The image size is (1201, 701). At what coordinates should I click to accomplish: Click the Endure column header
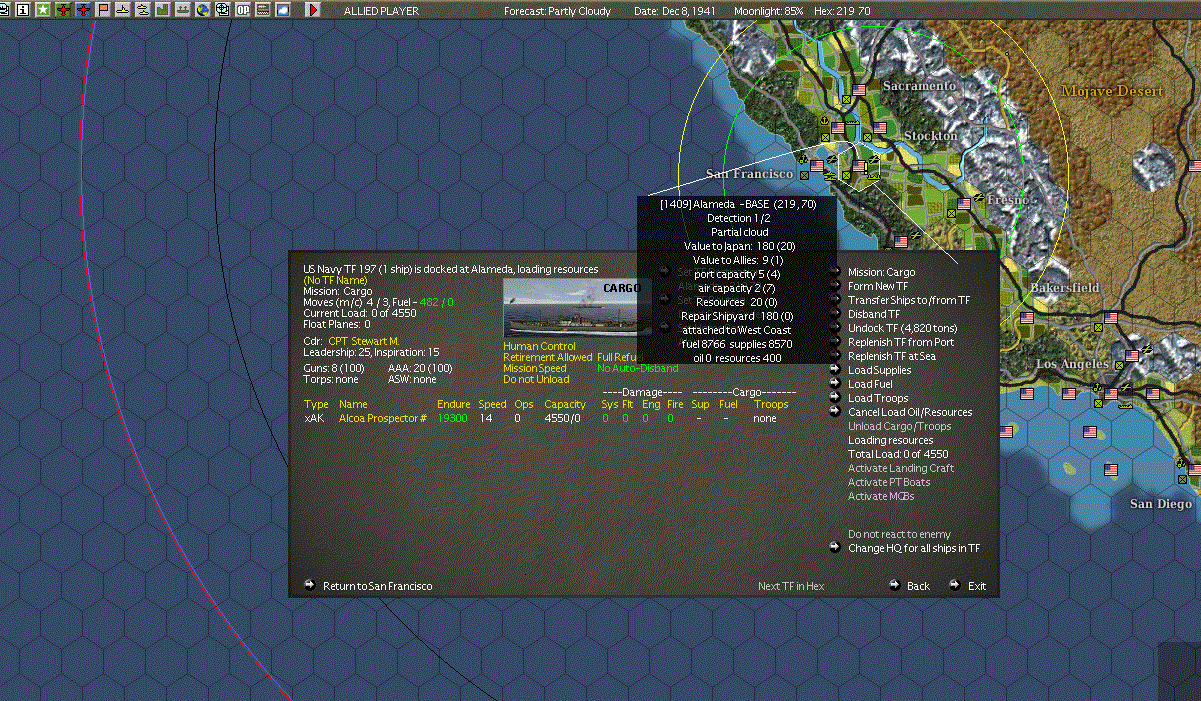pyautogui.click(x=453, y=404)
